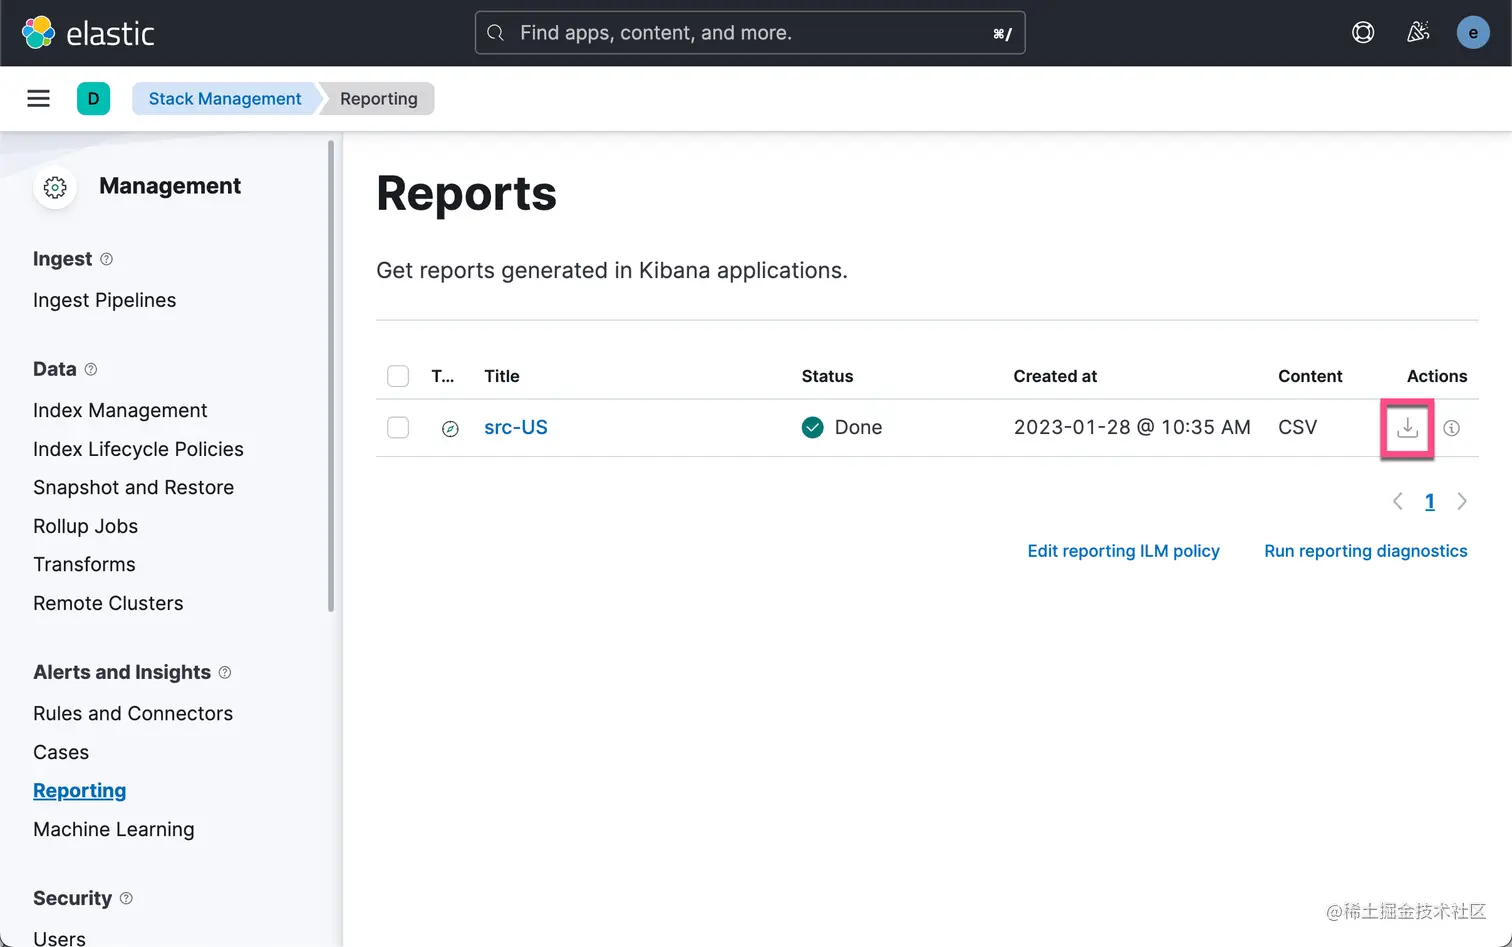Click Edit reporting ILM policy
The image size is (1512, 947).
tap(1123, 551)
